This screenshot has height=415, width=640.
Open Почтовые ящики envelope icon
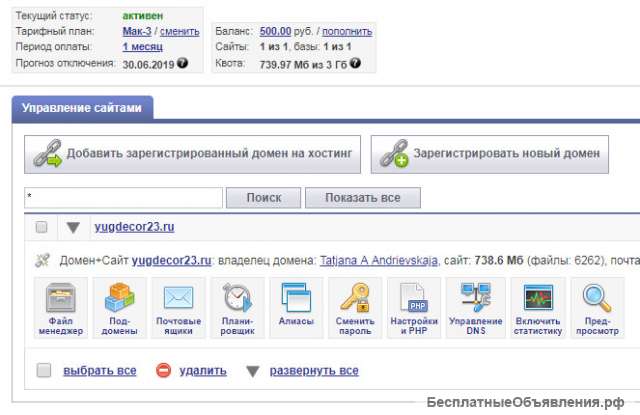click(x=178, y=308)
